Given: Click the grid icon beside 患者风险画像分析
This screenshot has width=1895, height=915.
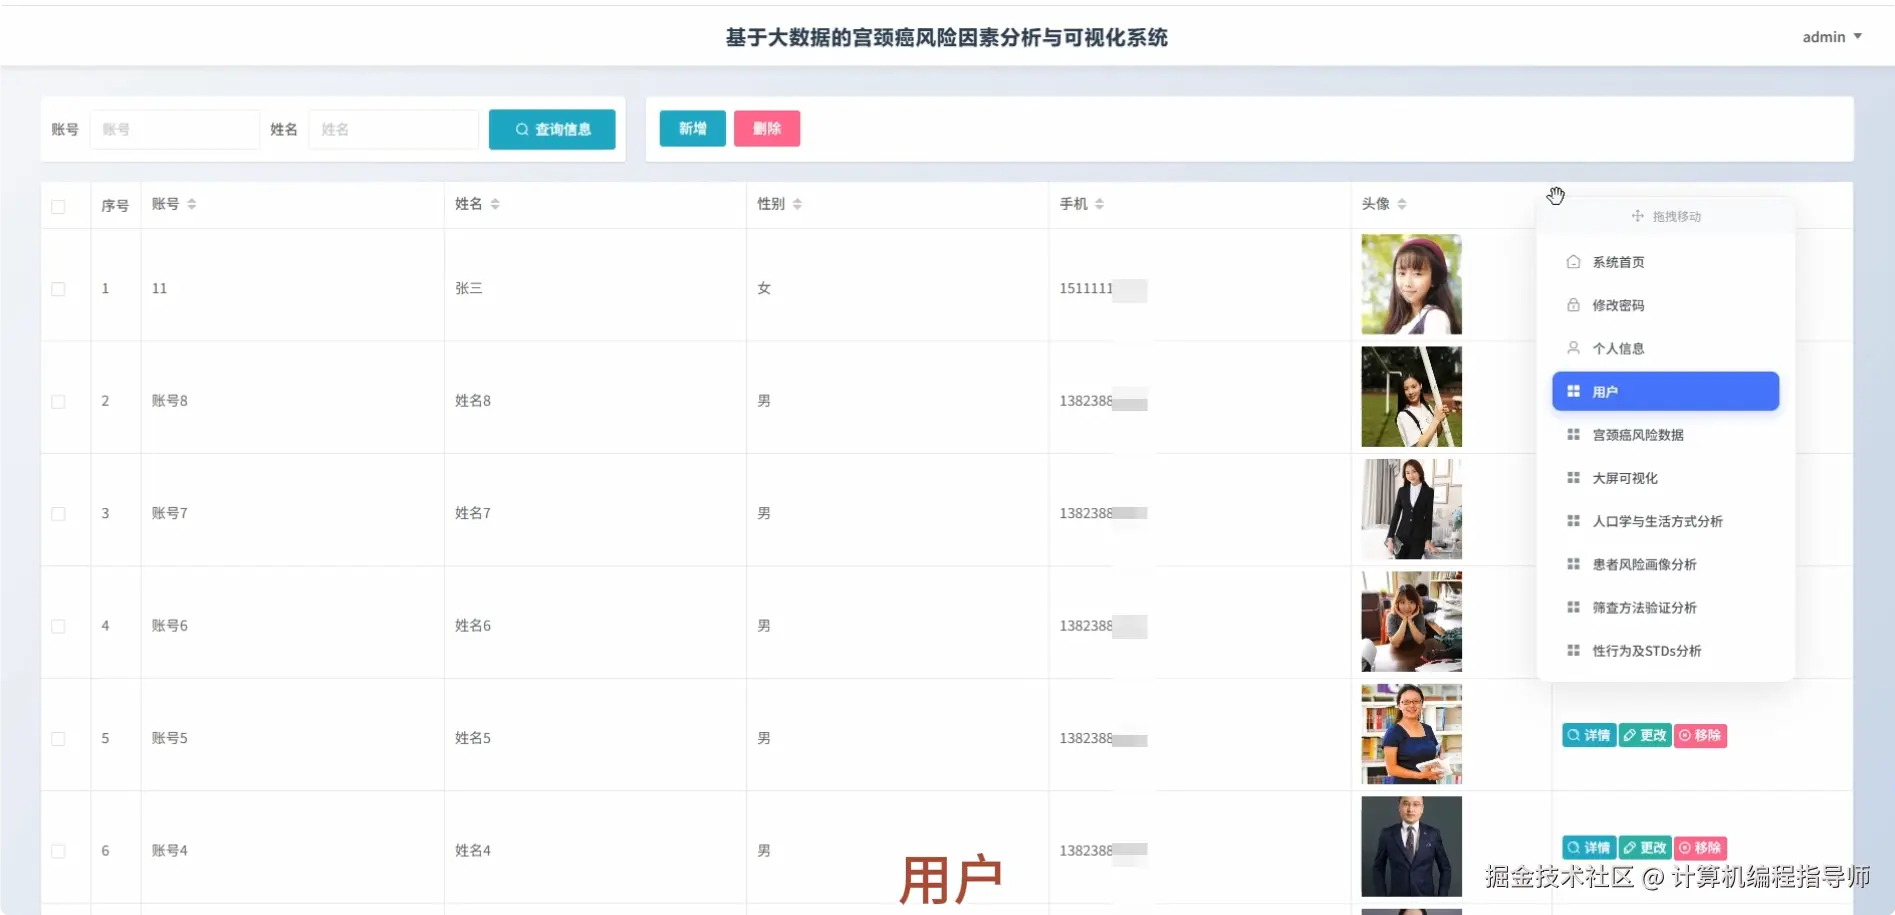Looking at the screenshot, I should [1573, 563].
